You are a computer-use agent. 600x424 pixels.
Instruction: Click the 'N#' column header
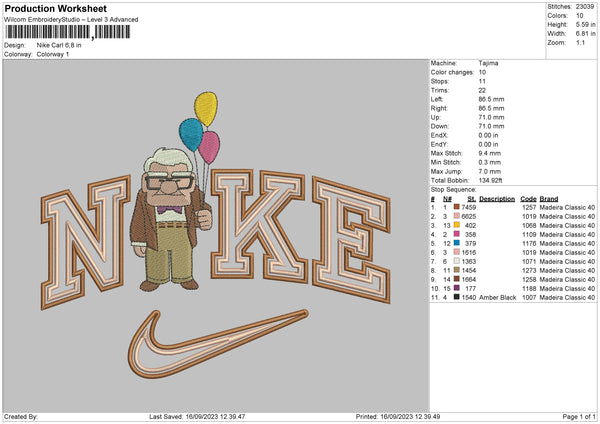coord(447,199)
